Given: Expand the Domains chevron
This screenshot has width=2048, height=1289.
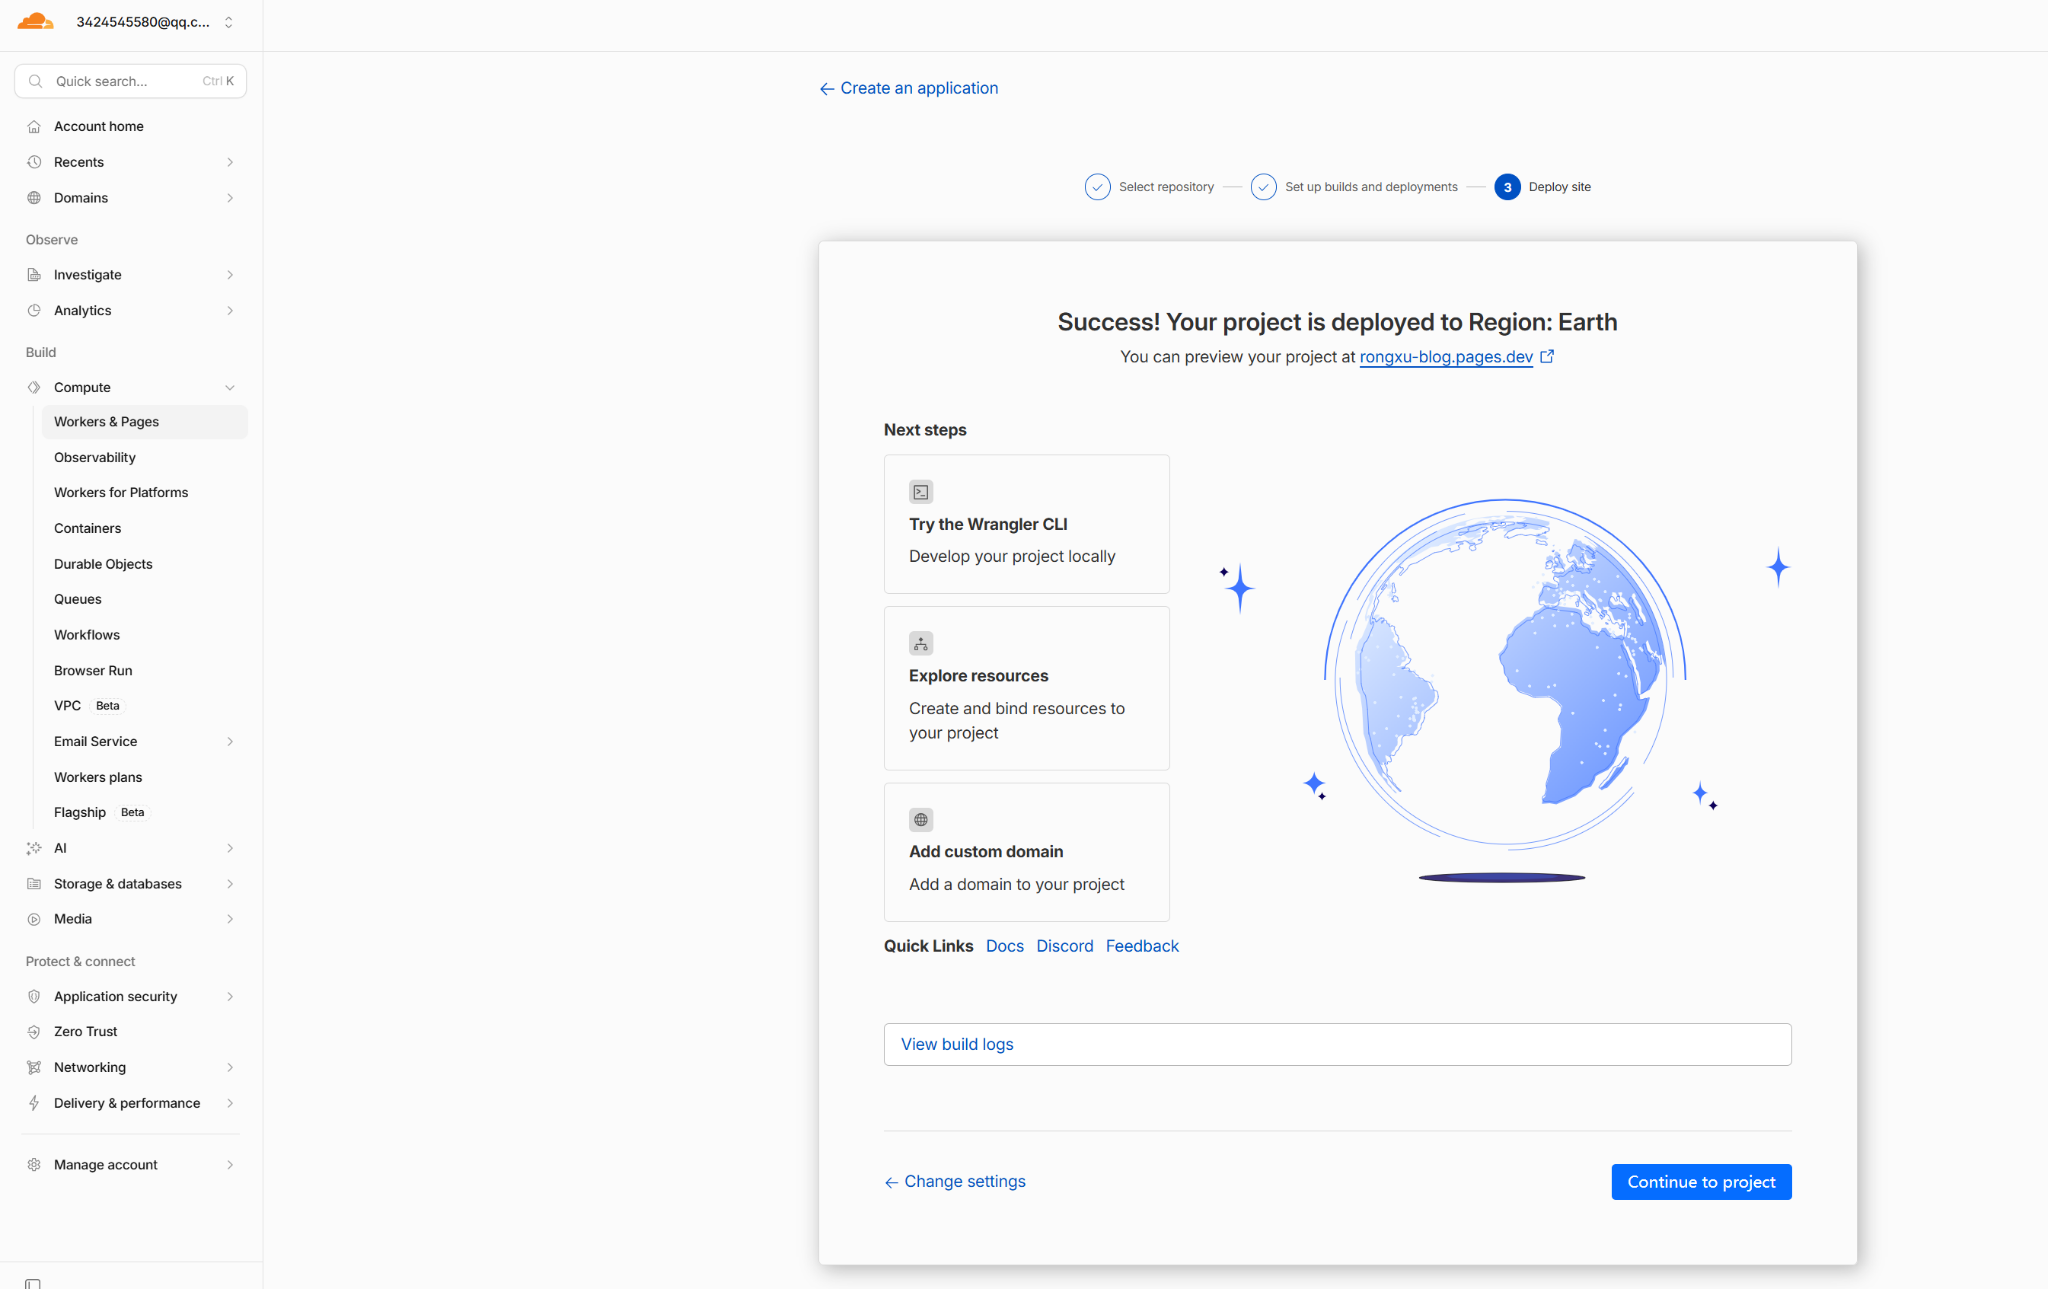Looking at the screenshot, I should tap(230, 198).
